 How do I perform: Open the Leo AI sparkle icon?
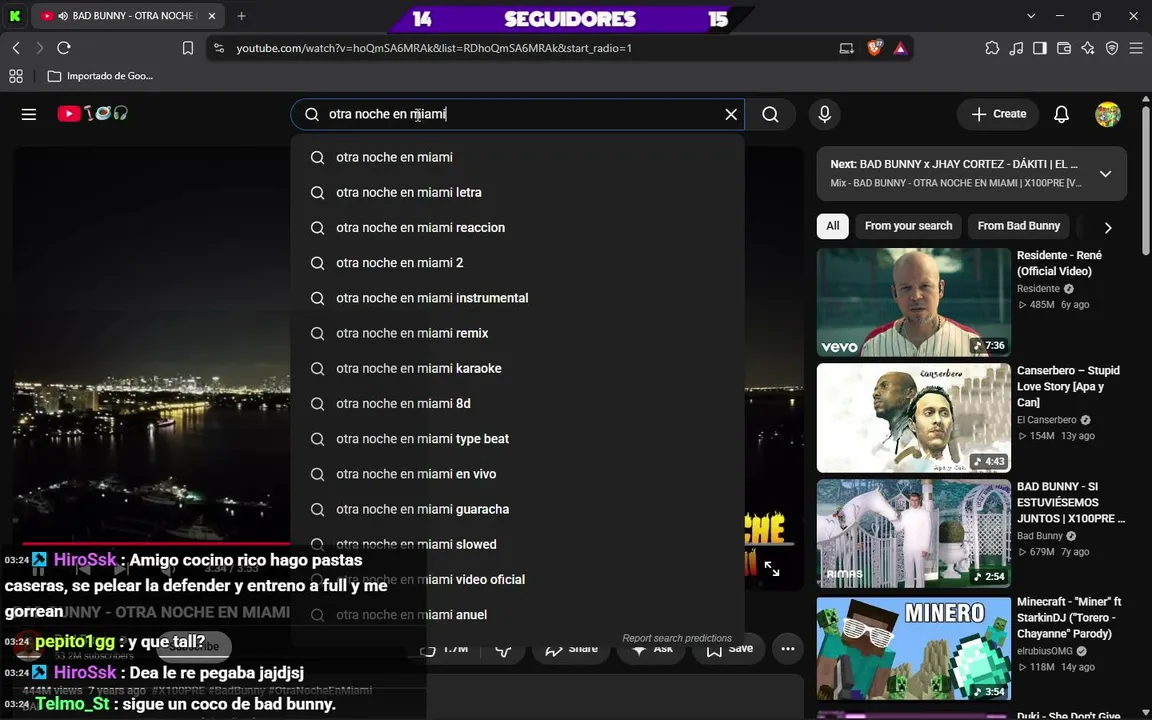[1088, 48]
